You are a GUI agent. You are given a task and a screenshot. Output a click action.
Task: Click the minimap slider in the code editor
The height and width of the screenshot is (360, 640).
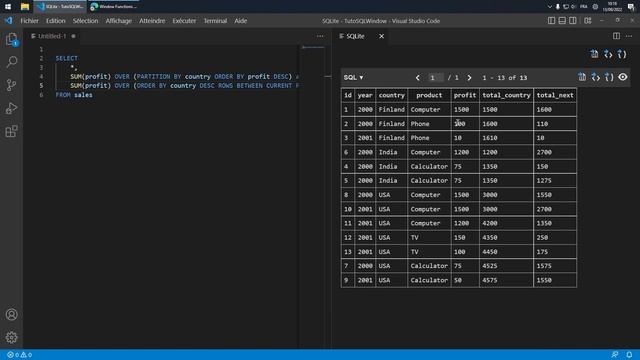[313, 47]
